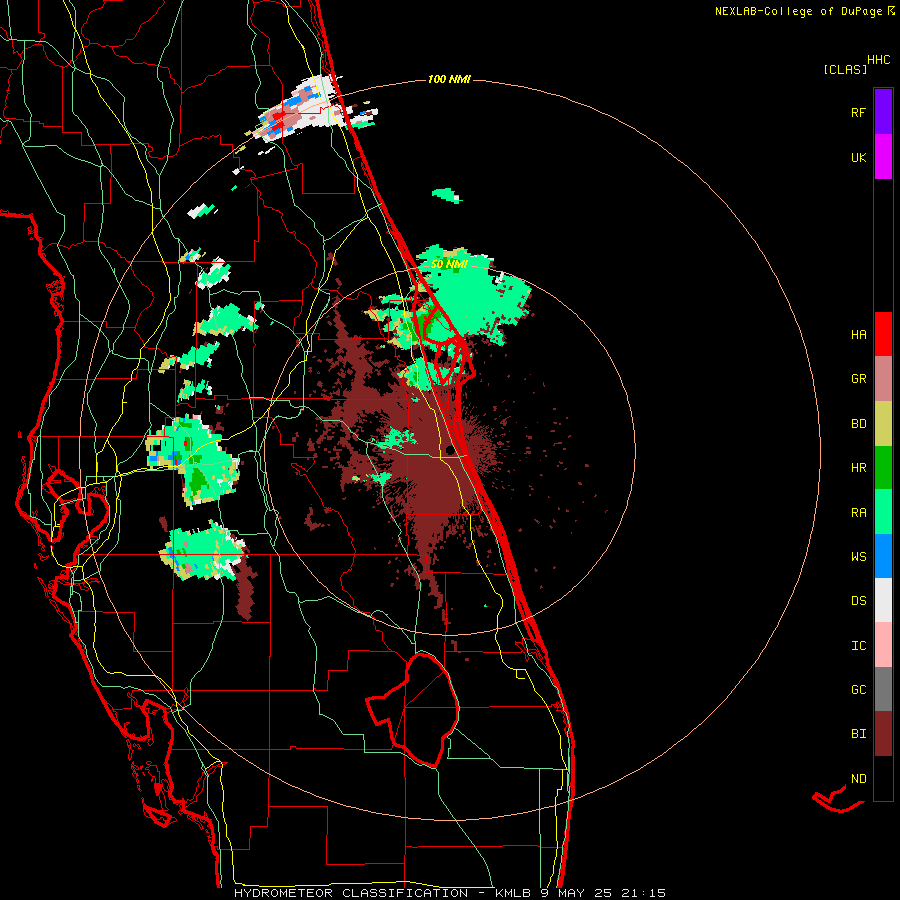Click the brown BI legend color block
The image size is (900, 900).
click(x=883, y=734)
